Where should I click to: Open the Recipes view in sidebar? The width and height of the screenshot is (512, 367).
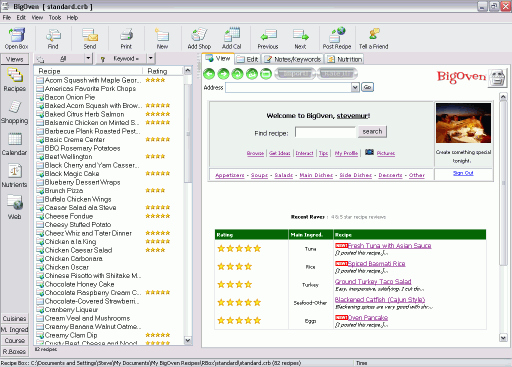15,79
